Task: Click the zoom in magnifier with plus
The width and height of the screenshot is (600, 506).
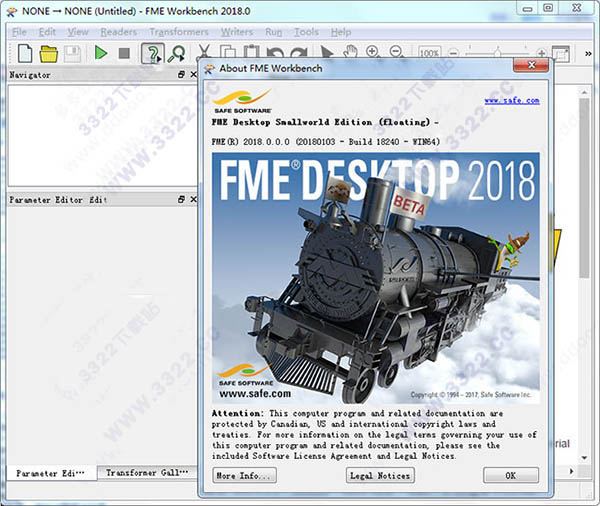Action: pos(373,51)
